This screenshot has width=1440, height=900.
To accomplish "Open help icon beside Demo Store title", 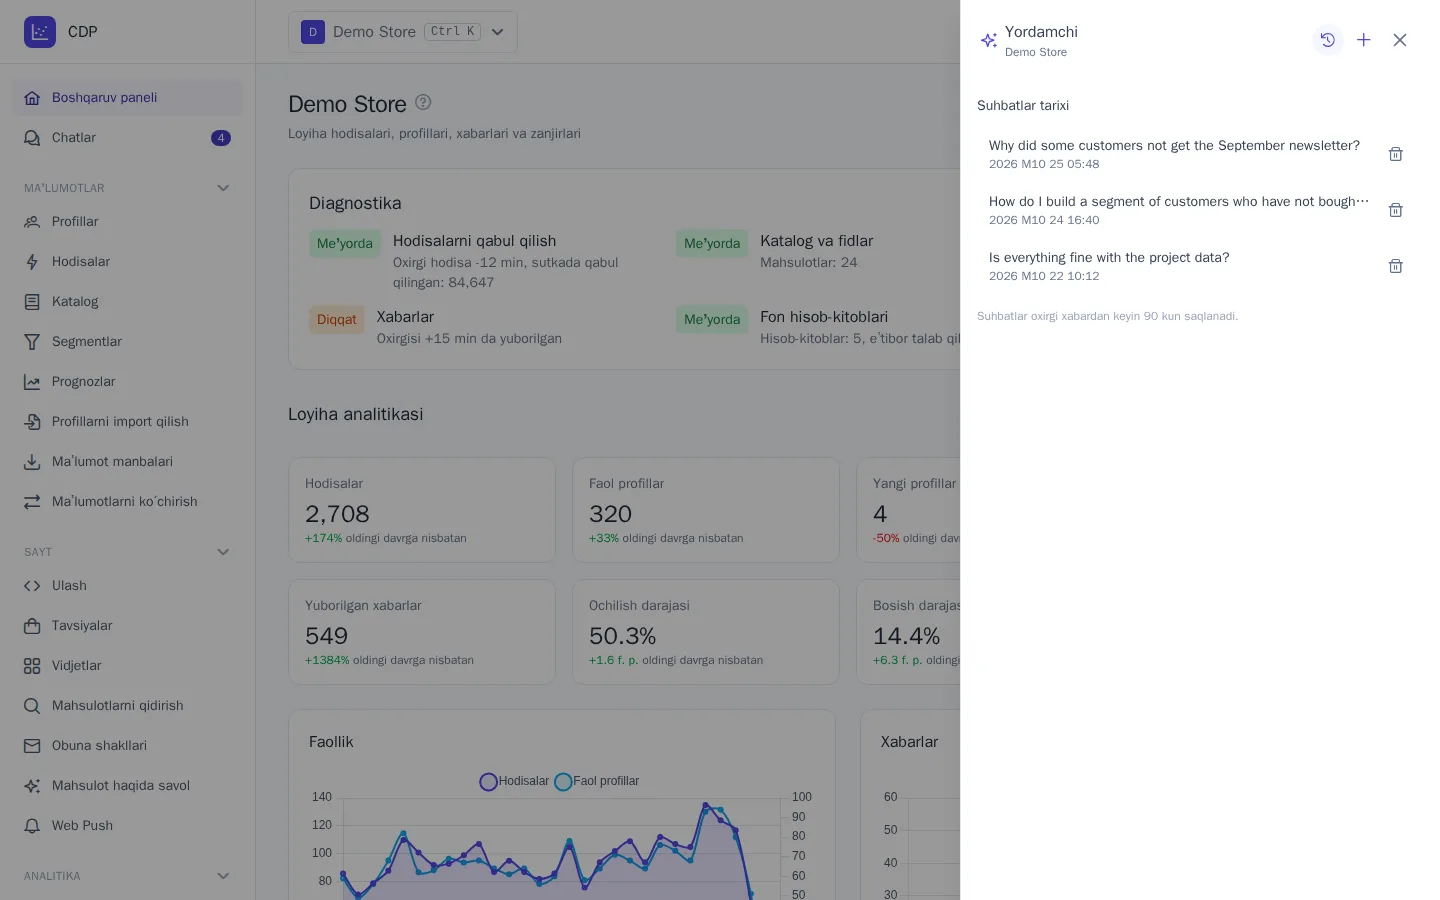I will [x=423, y=102].
